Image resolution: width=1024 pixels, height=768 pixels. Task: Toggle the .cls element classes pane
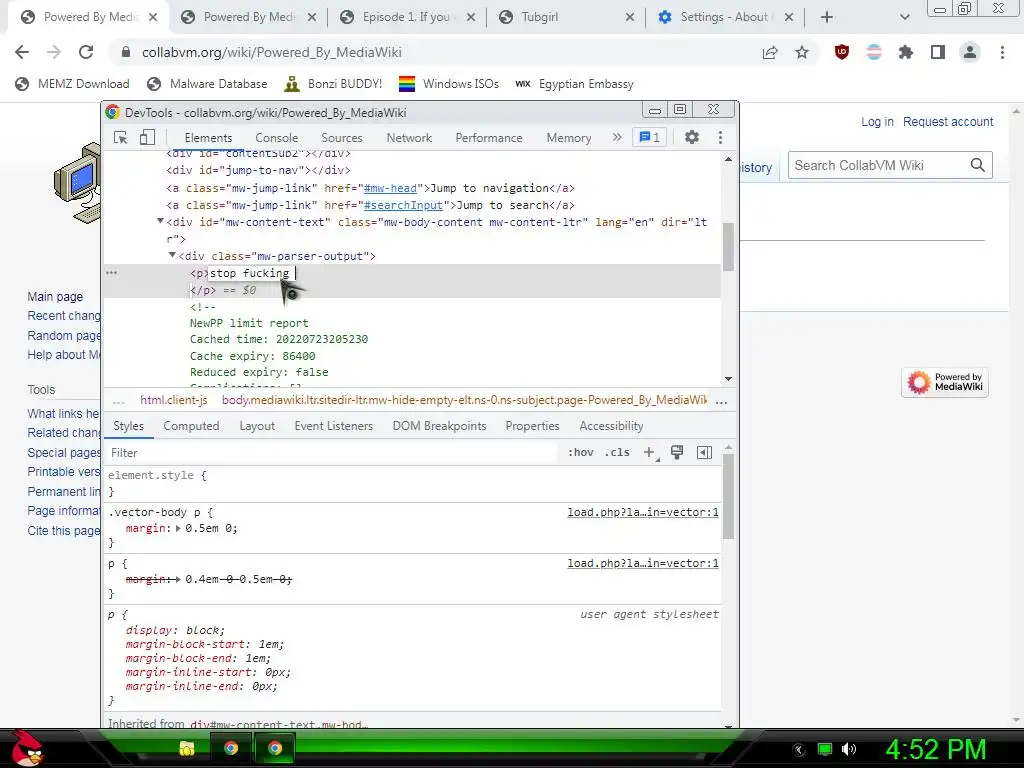(x=617, y=453)
